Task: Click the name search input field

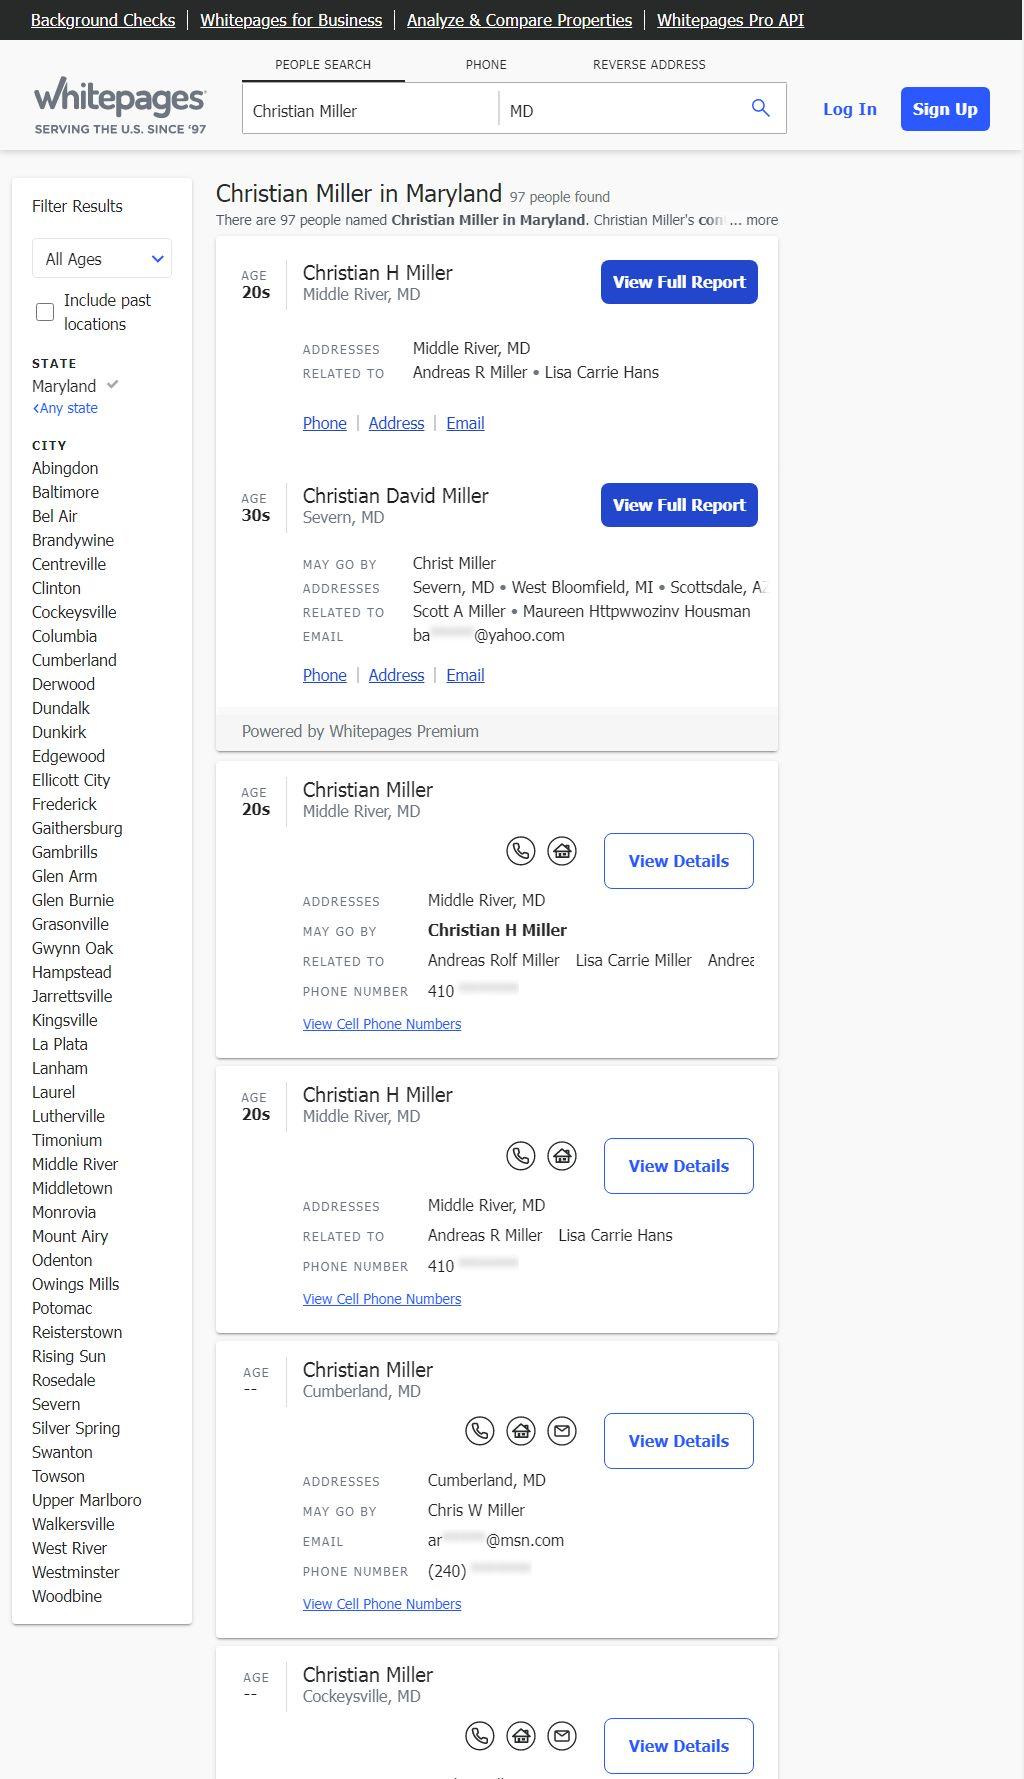Action: (370, 110)
